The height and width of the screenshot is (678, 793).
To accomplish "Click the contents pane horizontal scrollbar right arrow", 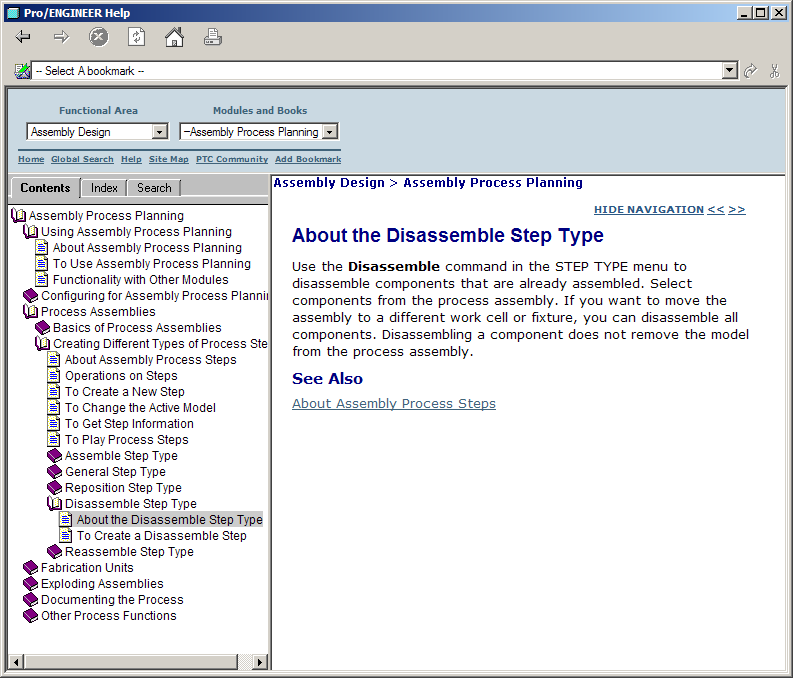I will [260, 662].
